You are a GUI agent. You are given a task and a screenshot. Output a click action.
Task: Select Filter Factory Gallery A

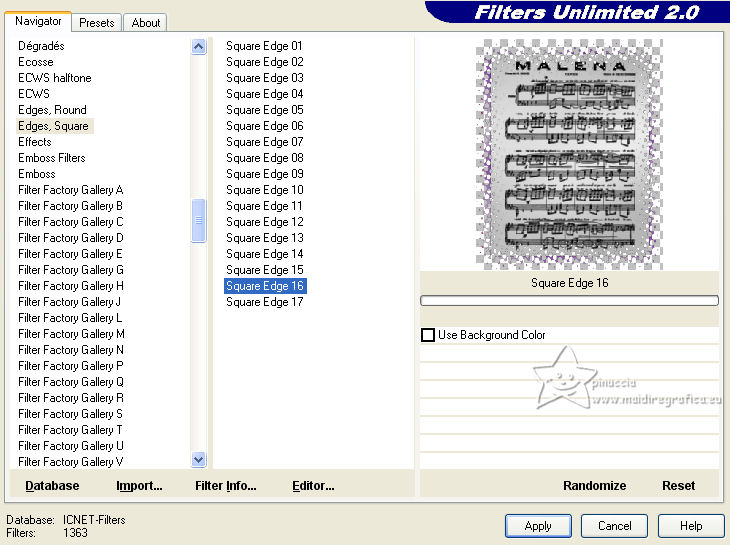(70, 190)
